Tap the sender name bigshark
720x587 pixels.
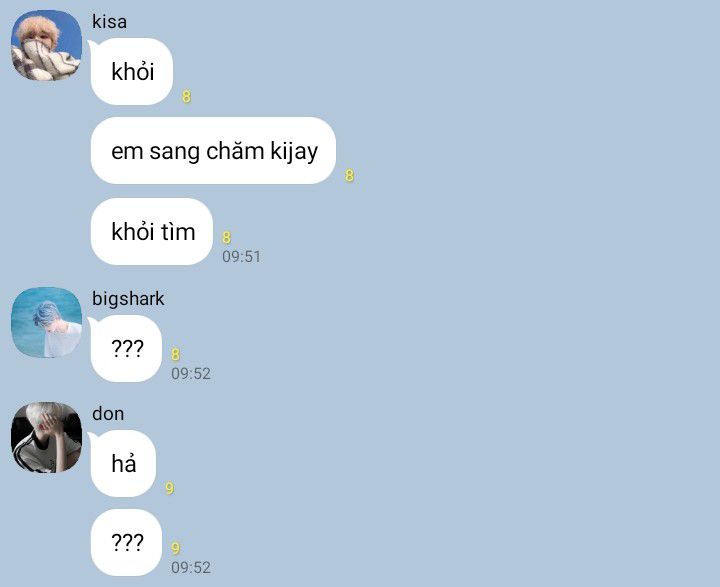(x=128, y=299)
